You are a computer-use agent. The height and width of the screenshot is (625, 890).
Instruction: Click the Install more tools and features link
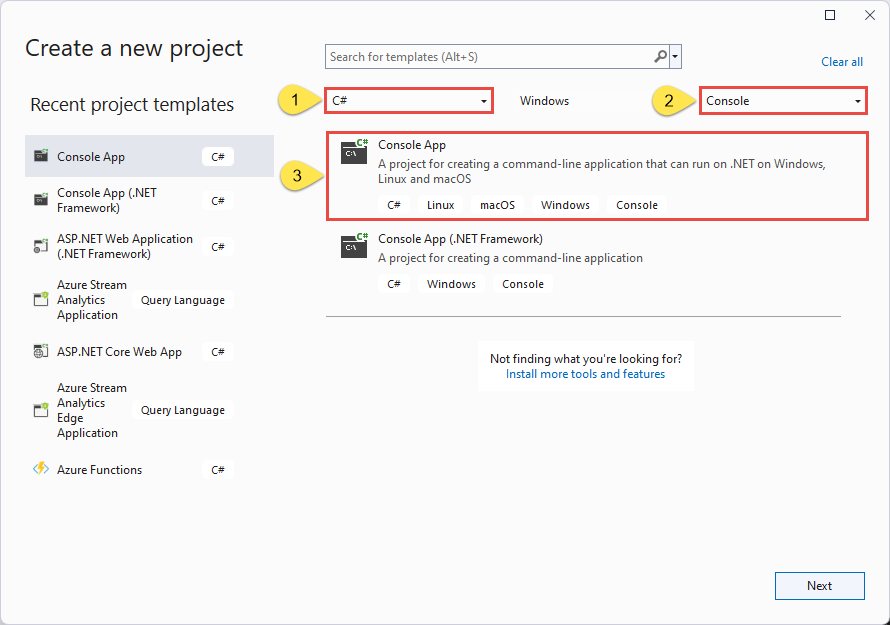(585, 374)
